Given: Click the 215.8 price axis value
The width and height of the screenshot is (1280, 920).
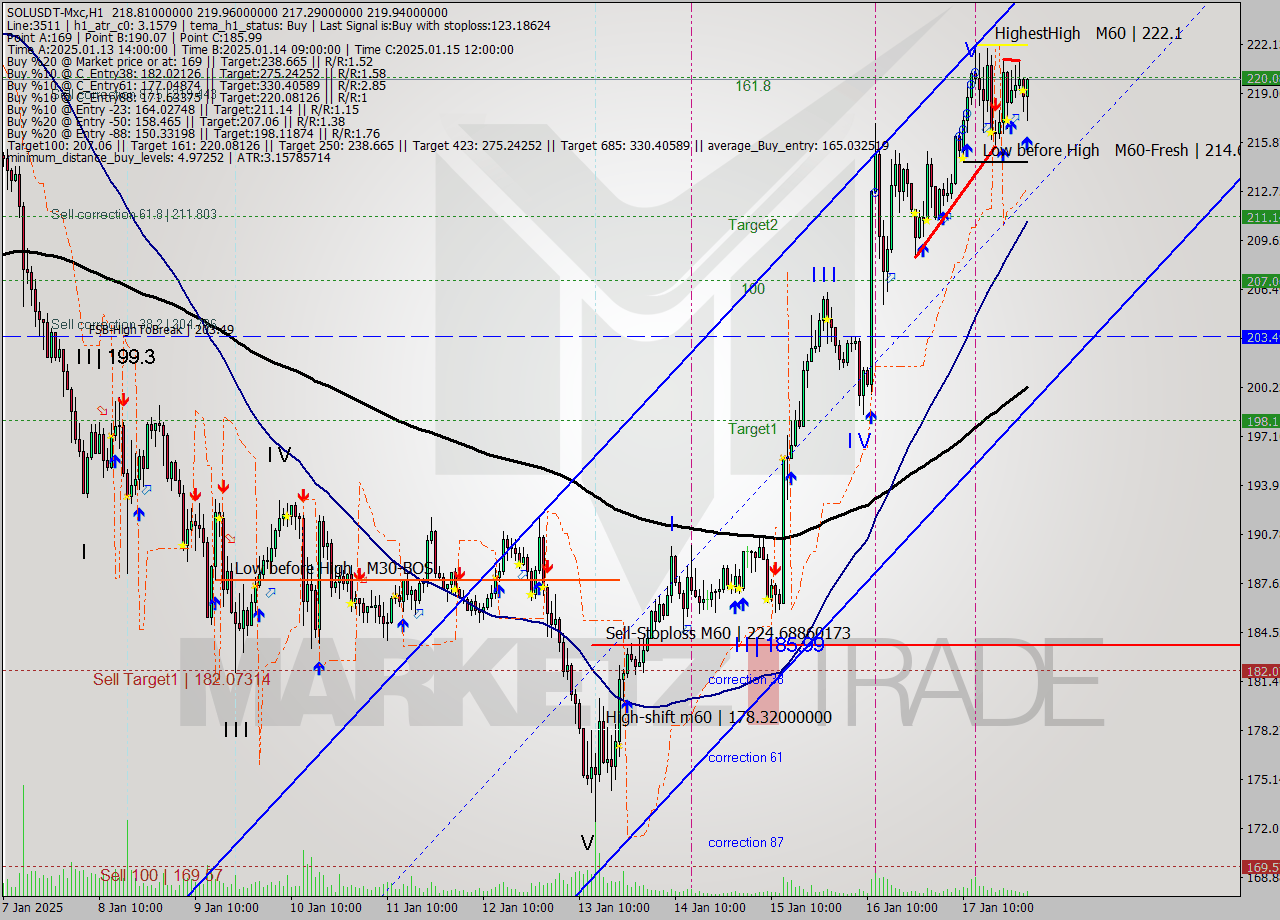Looking at the screenshot, I should (x=1262, y=142).
